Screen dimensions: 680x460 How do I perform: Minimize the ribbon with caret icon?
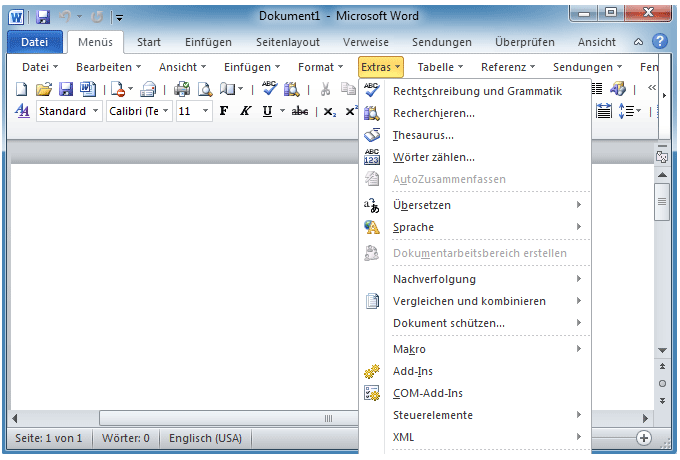638,42
